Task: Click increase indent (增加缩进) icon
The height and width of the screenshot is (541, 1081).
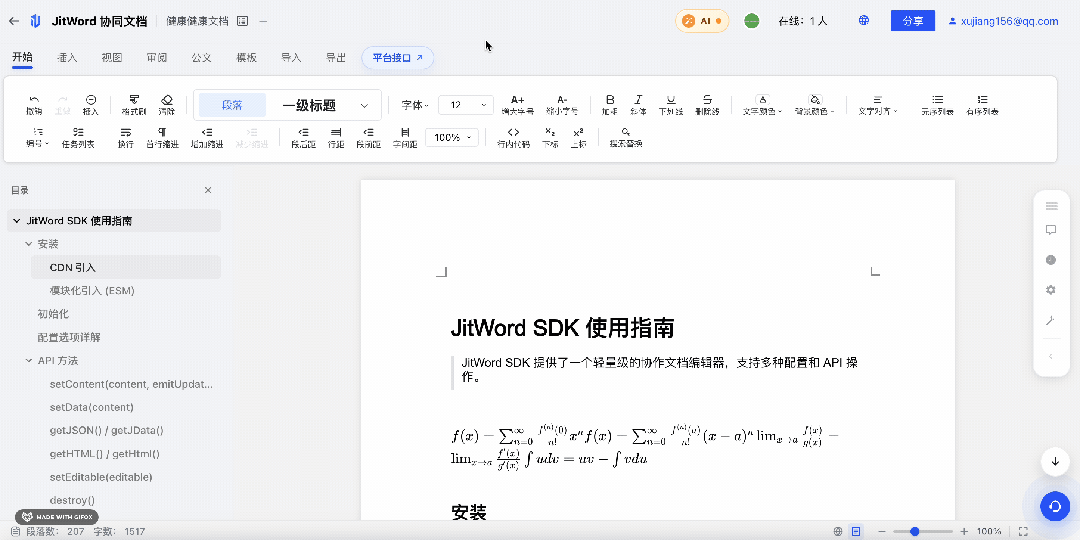Action: point(207,137)
